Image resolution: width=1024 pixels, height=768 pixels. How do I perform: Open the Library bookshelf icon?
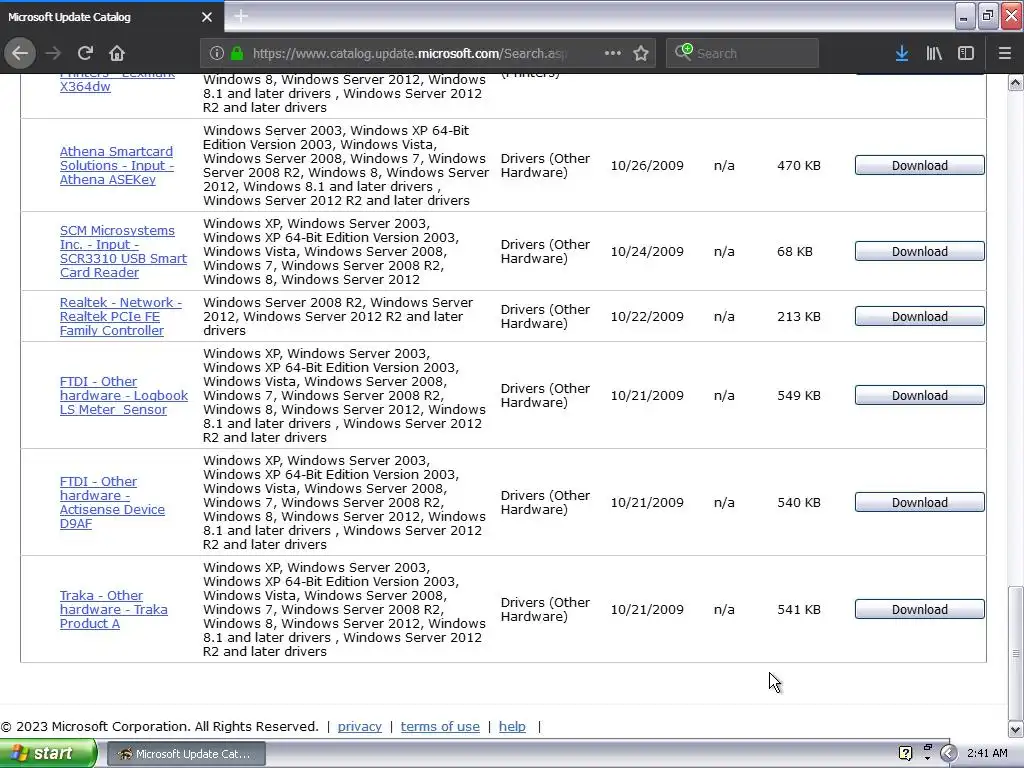point(934,53)
